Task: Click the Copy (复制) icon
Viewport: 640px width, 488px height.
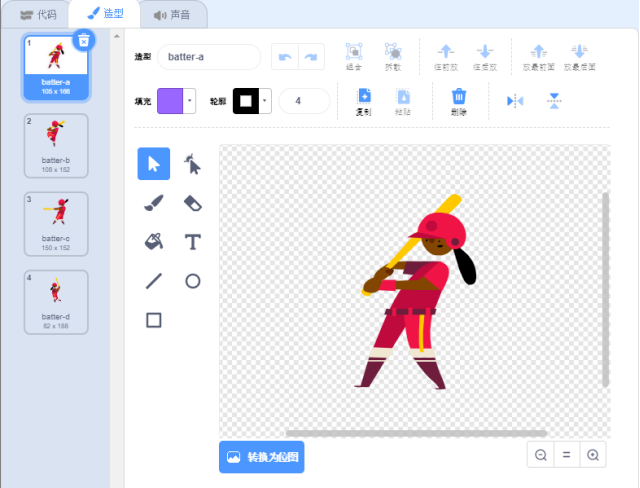Action: click(x=364, y=101)
